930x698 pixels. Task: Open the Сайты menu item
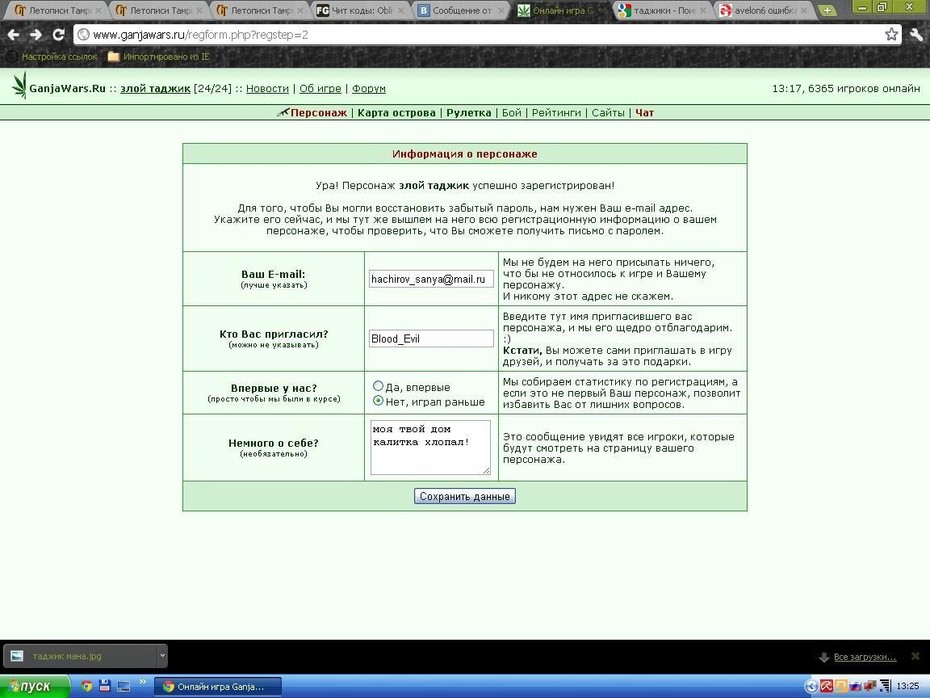(608, 113)
